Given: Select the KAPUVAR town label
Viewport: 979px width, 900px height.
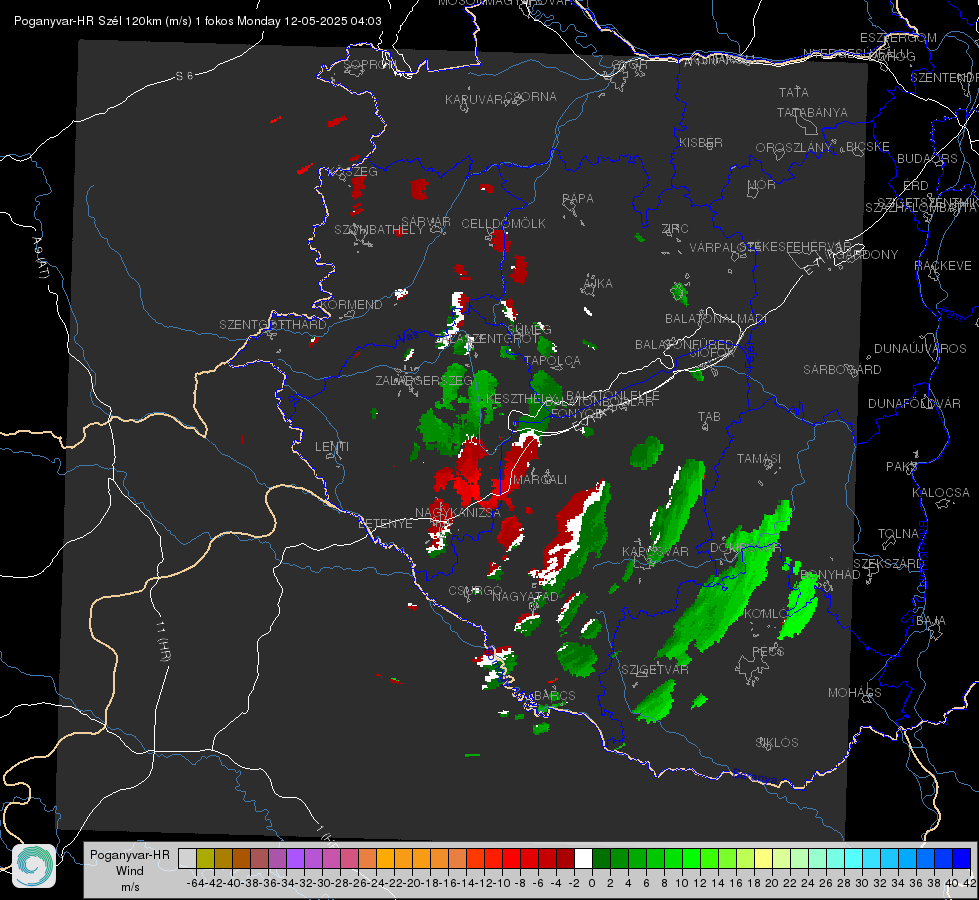Looking at the screenshot, I should point(475,100).
